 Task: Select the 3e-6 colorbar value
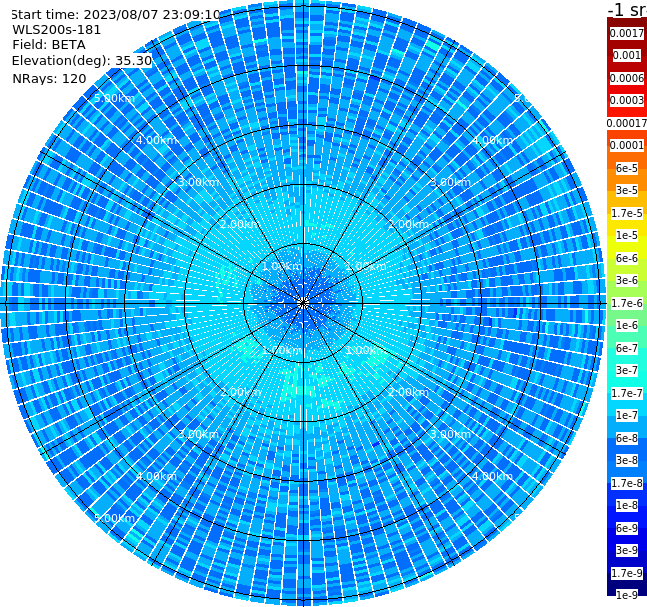626,280
